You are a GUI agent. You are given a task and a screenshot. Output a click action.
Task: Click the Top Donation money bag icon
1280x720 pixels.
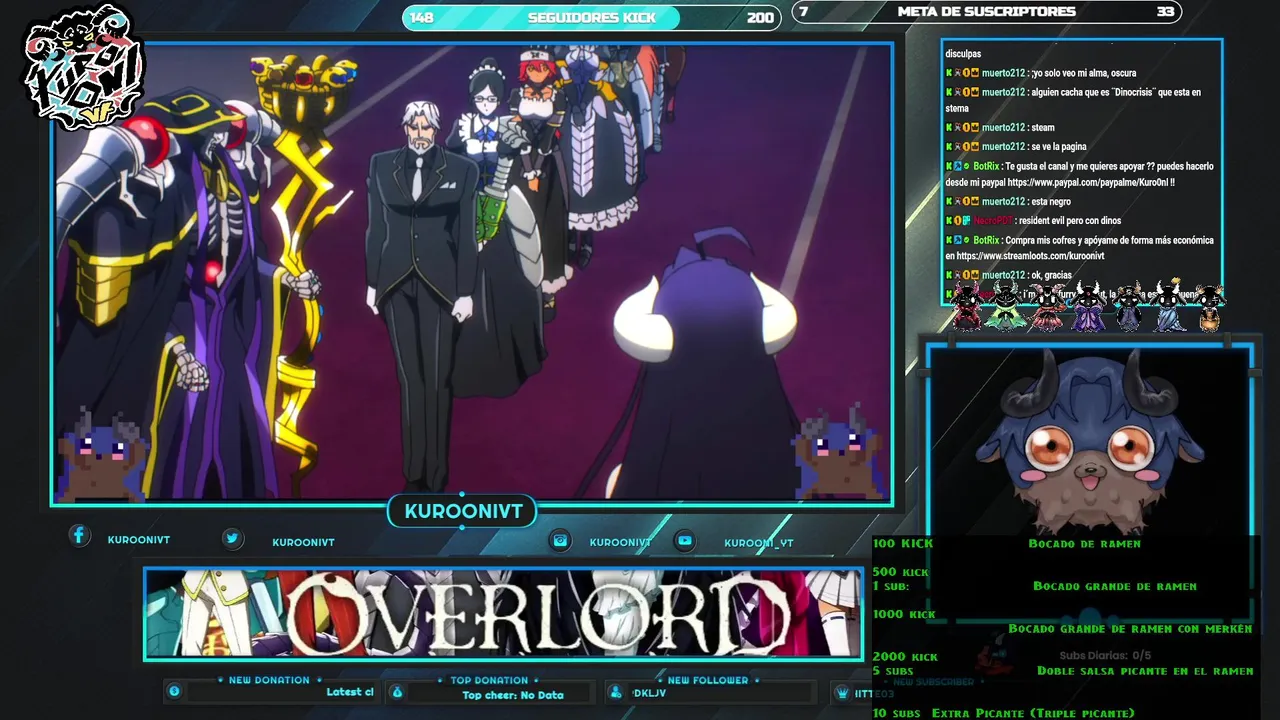pos(397,691)
